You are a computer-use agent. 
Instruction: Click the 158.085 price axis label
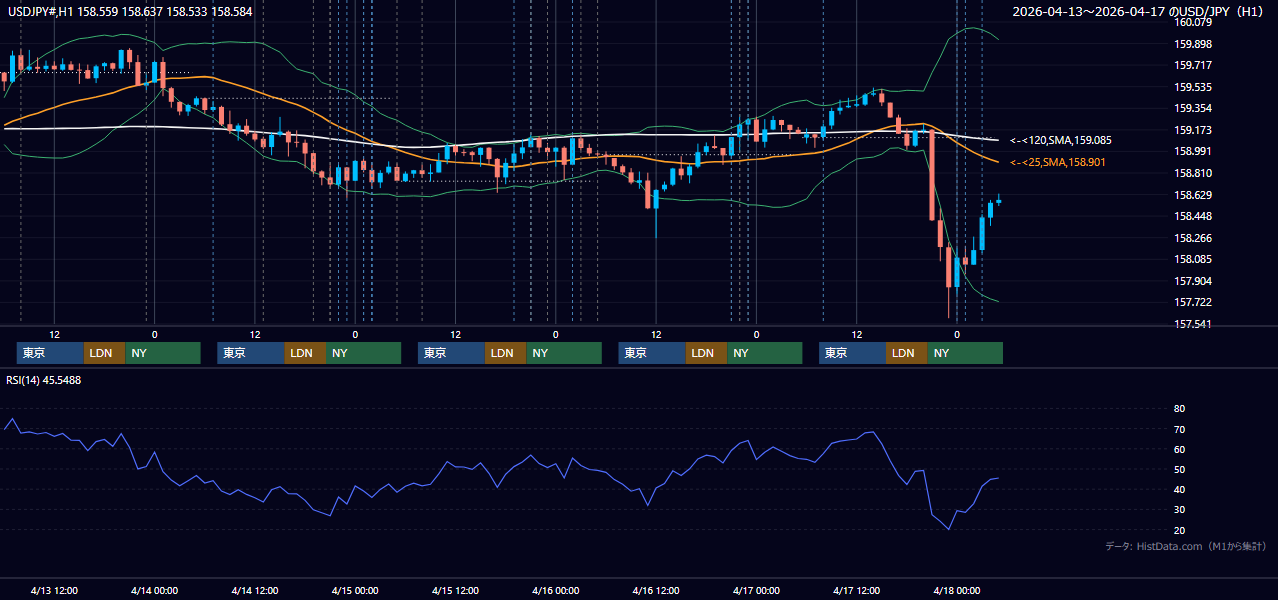(x=1194, y=259)
